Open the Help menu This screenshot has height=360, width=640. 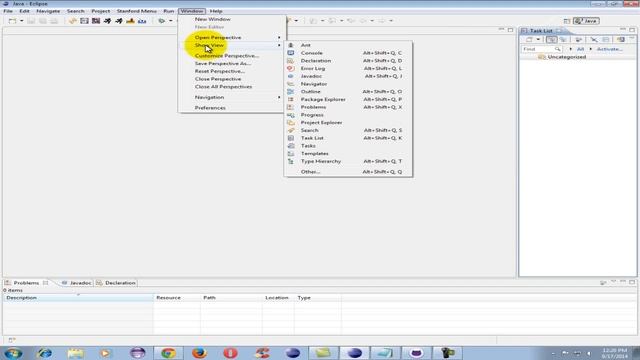tap(216, 11)
